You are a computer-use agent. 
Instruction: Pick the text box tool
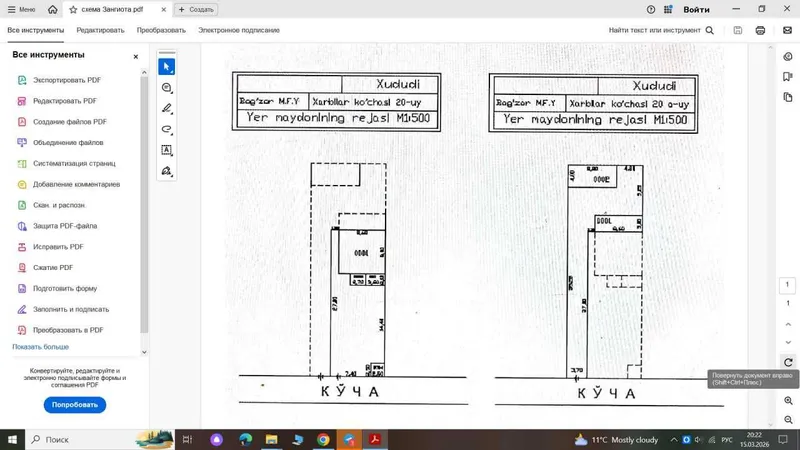(166, 150)
